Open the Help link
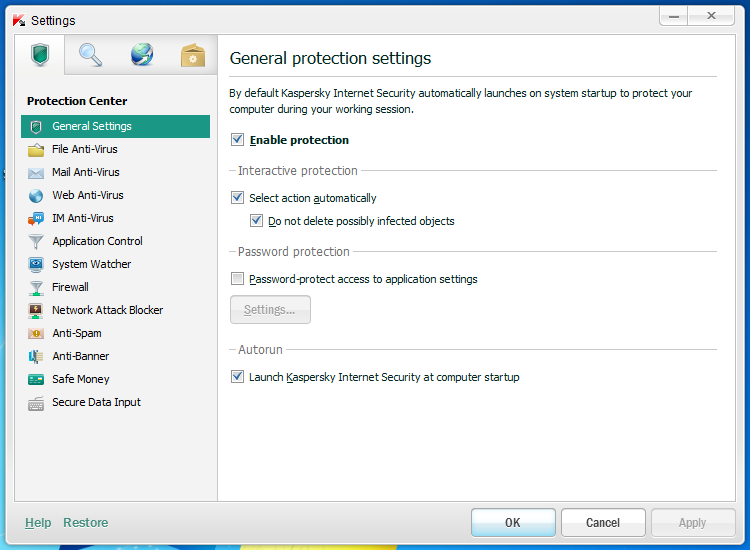This screenshot has height=550, width=750. pos(38,523)
